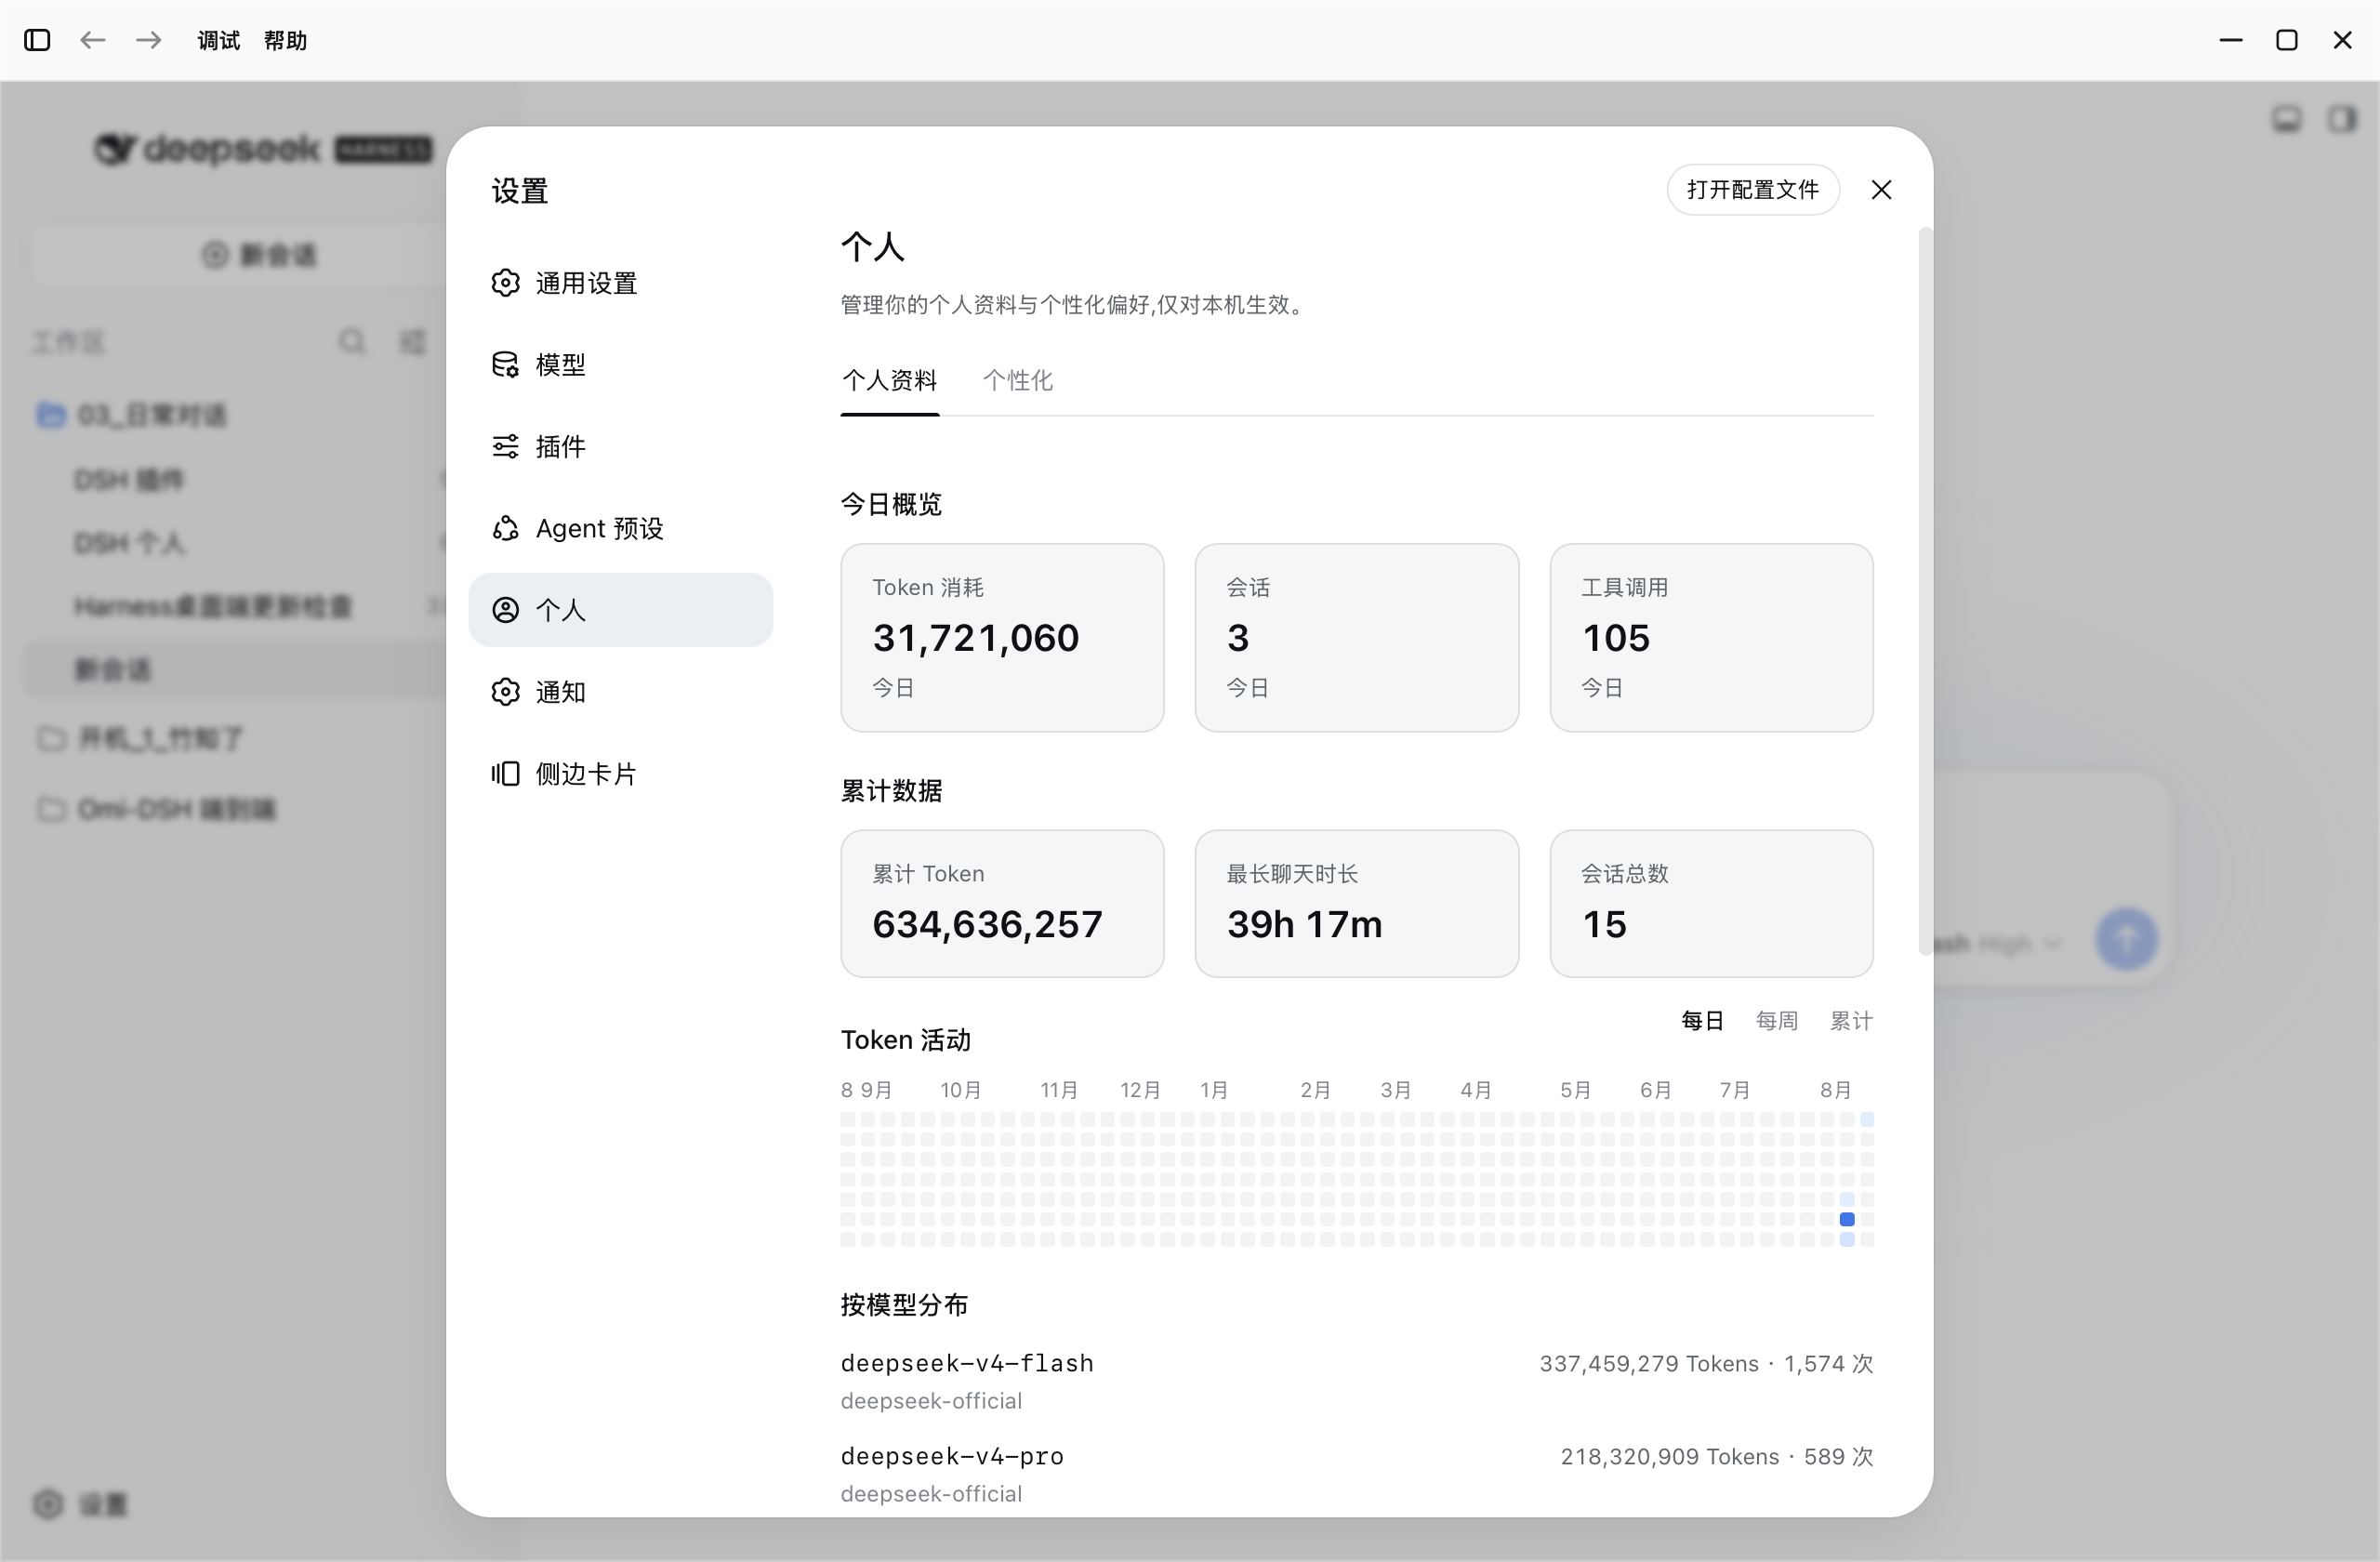
Task: Open the 模型 settings section
Action: 620,365
